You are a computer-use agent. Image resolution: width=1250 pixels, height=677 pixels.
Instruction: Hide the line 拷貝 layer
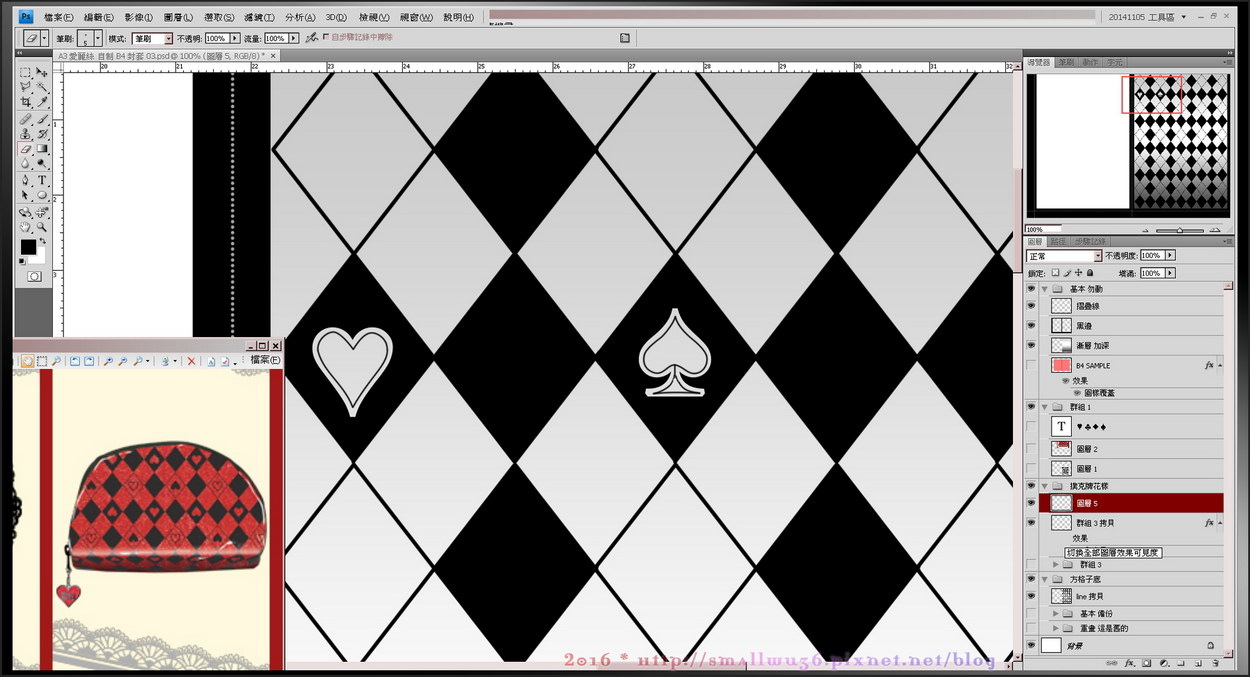pos(1032,596)
